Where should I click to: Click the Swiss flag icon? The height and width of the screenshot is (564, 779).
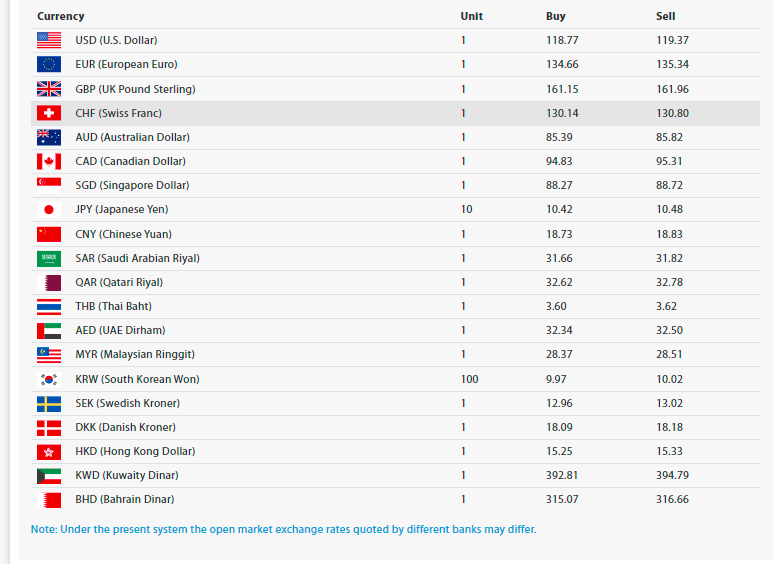[x=49, y=113]
